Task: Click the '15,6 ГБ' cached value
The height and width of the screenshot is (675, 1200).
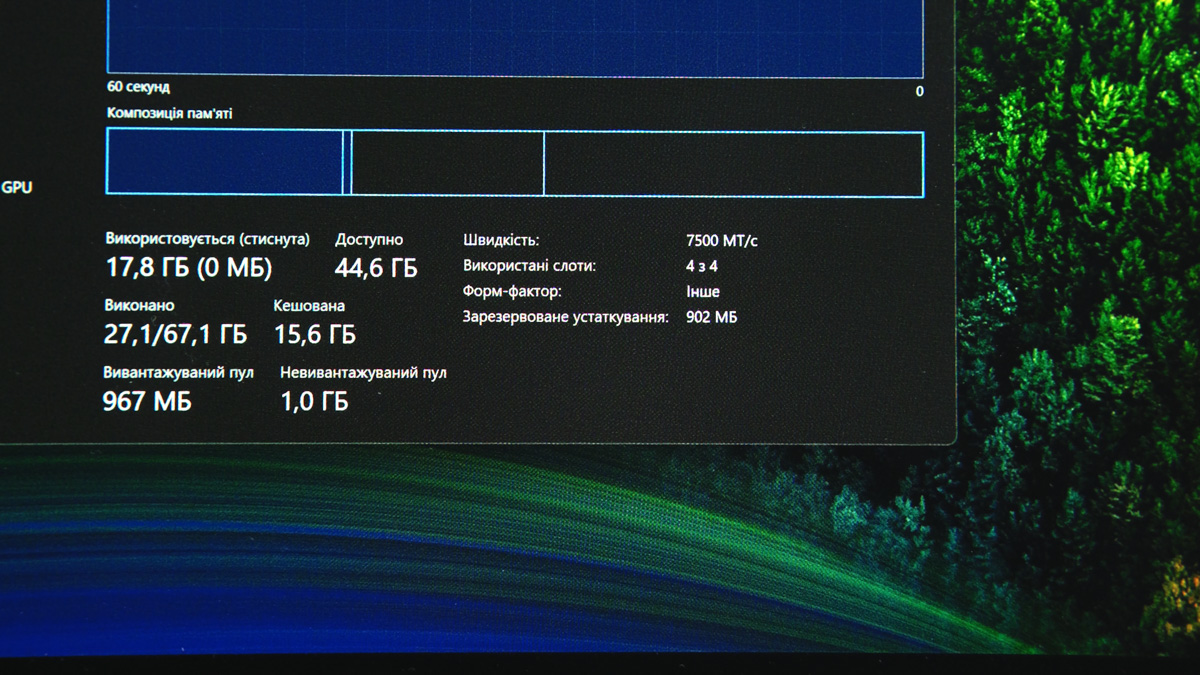Action: click(314, 334)
